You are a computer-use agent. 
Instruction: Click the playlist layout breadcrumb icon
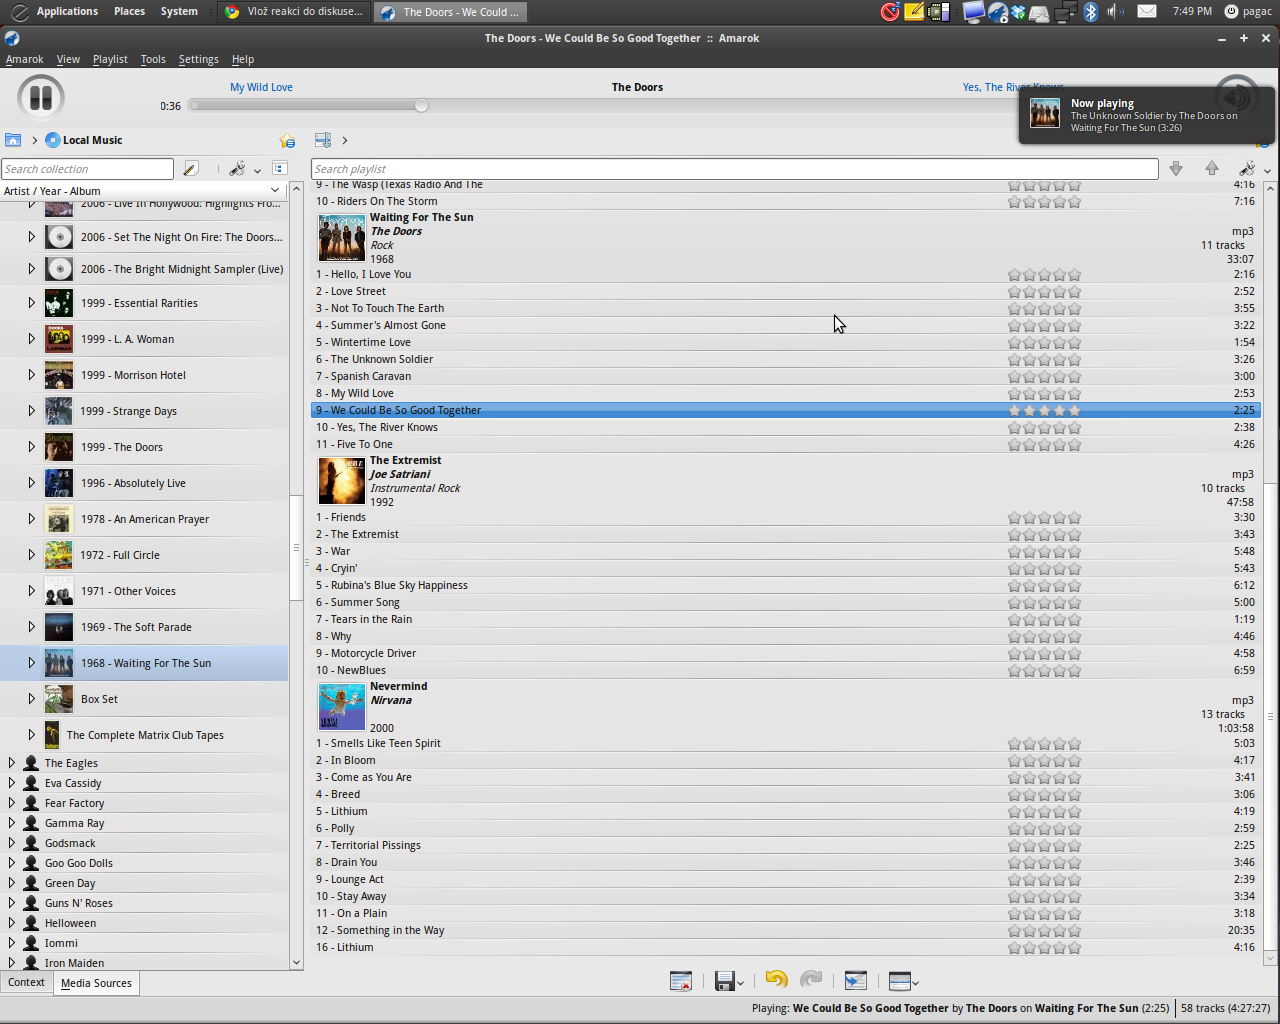323,140
